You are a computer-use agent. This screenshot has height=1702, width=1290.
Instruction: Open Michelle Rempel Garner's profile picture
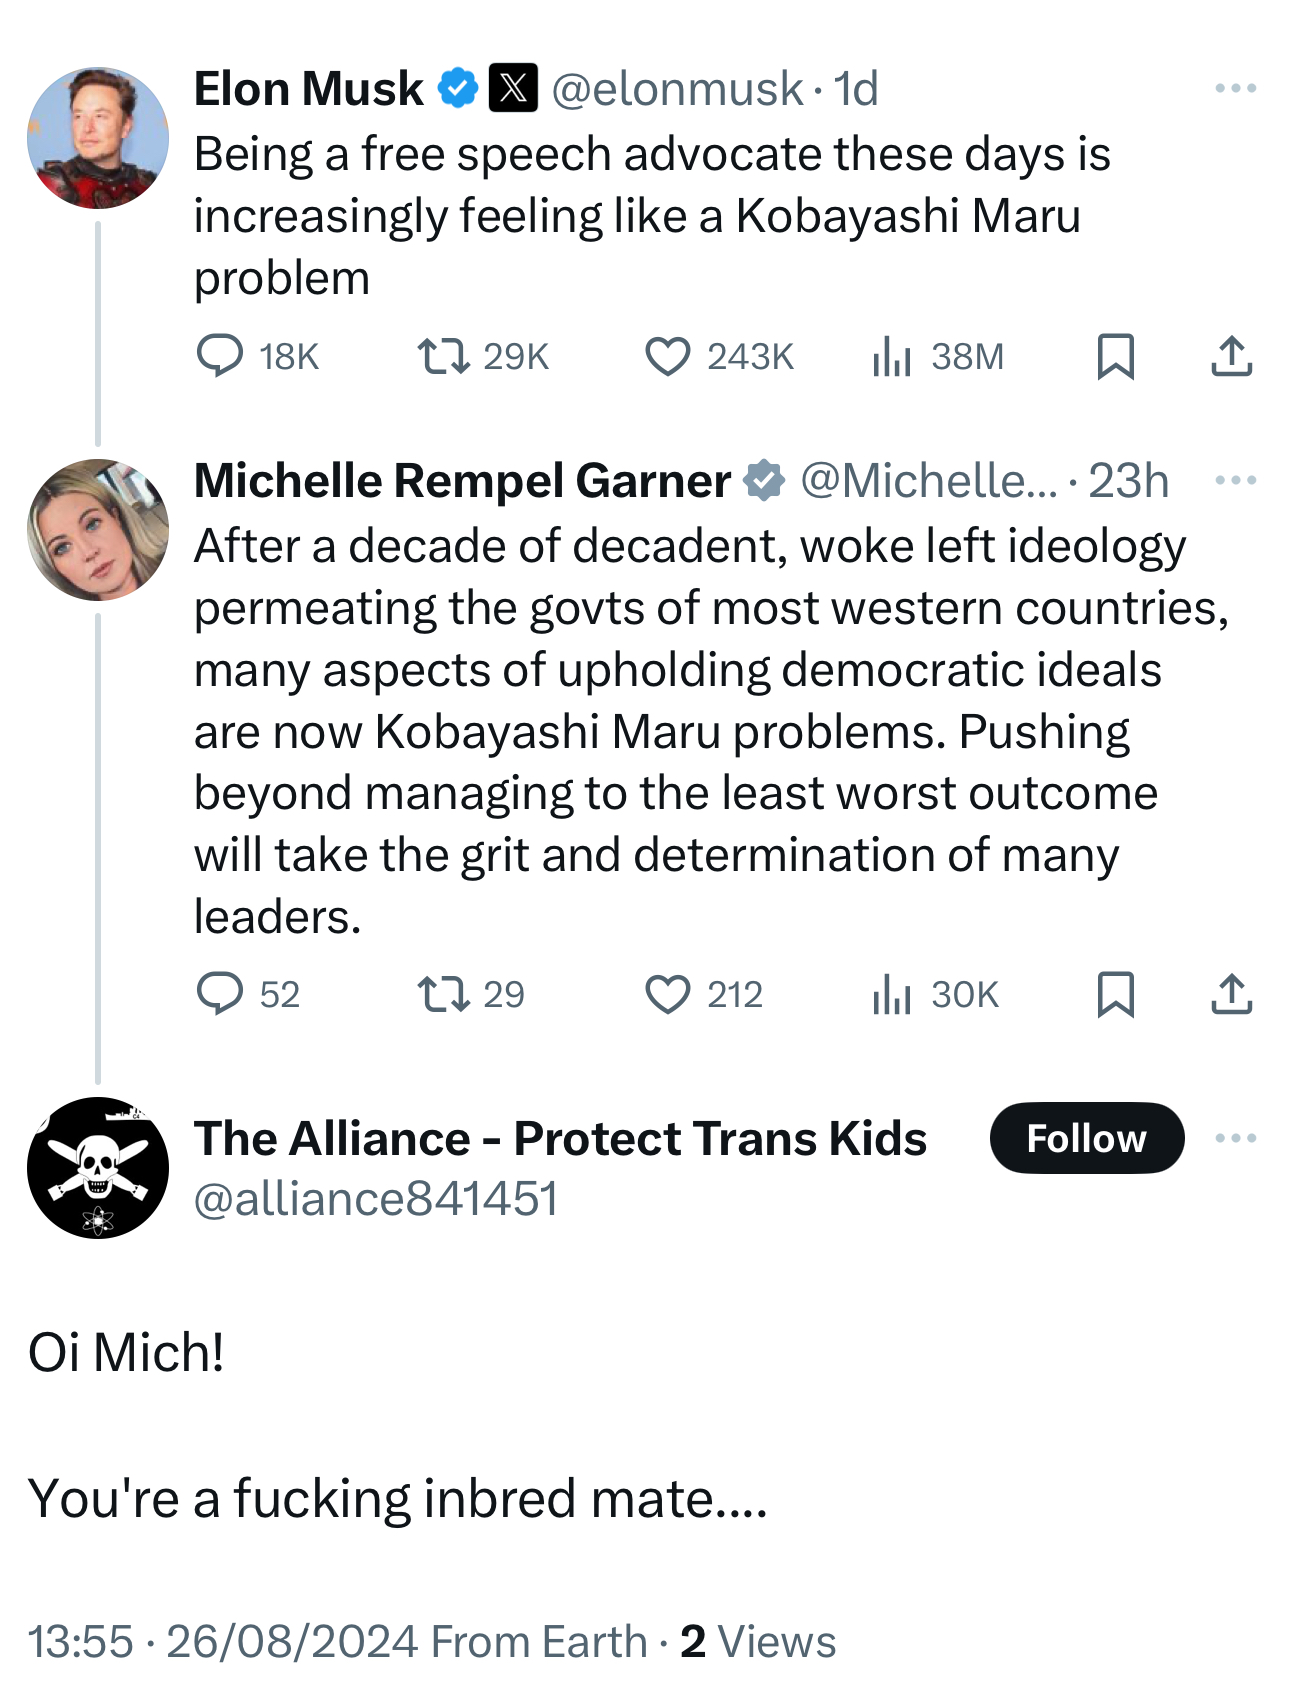[98, 530]
